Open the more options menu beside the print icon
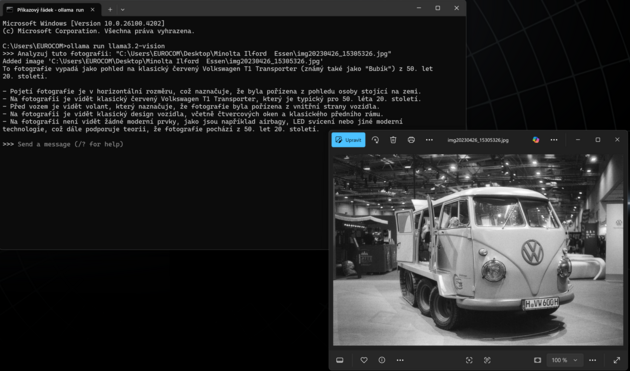Screen dimensions: 630x371 429,140
